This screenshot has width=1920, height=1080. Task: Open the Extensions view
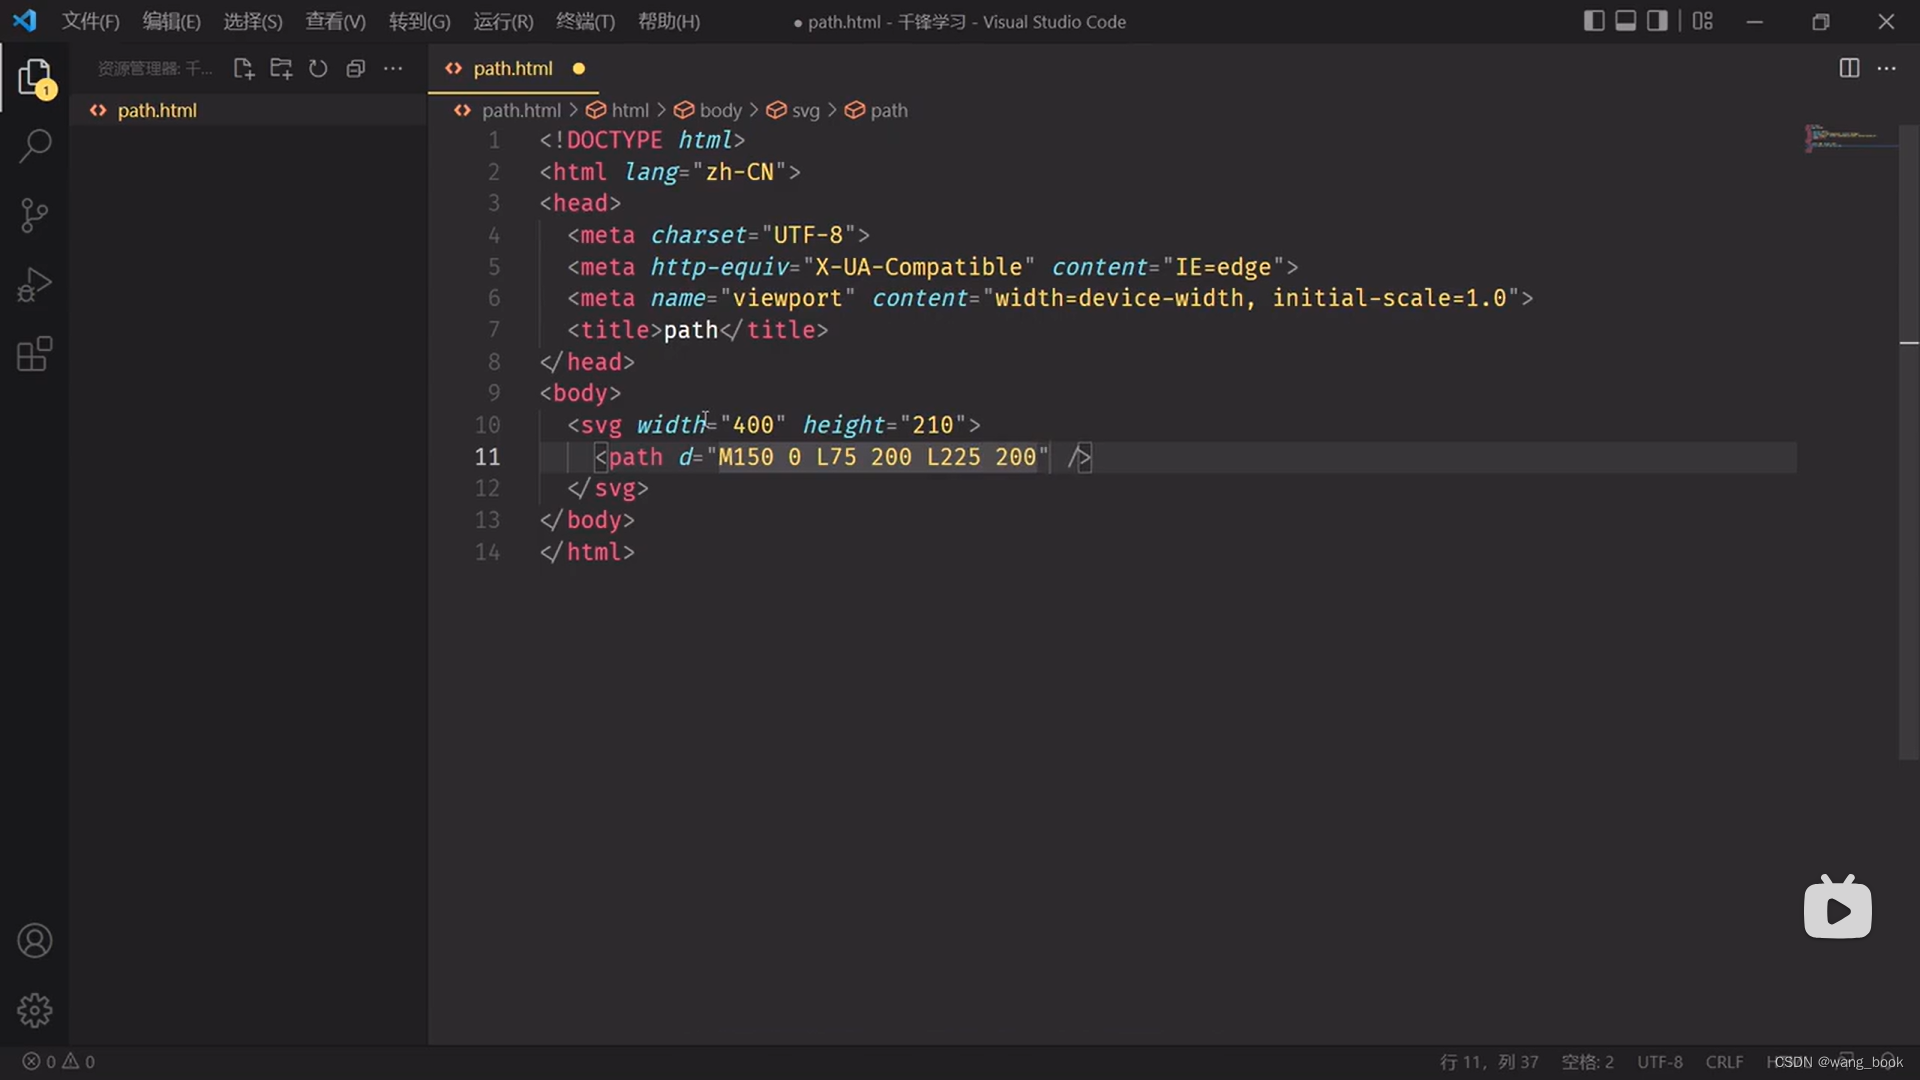[35, 354]
